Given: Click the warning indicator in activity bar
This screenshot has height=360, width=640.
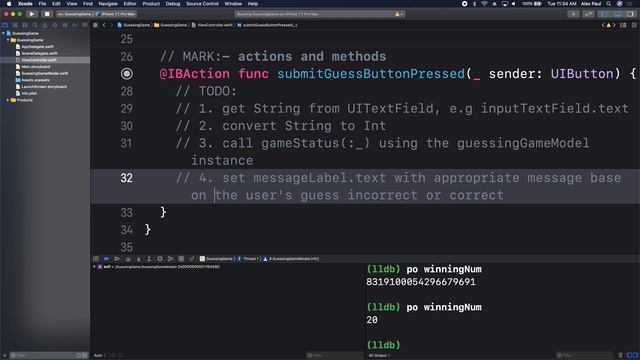Looking at the screenshot, I should pyautogui.click(x=397, y=14).
